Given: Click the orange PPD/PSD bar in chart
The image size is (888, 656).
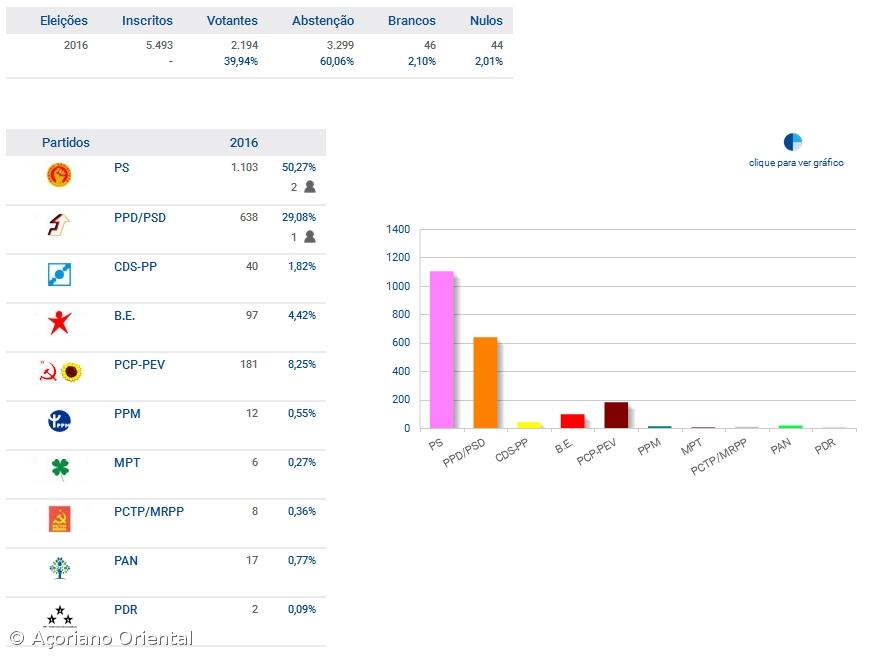Looking at the screenshot, I should 484,382.
